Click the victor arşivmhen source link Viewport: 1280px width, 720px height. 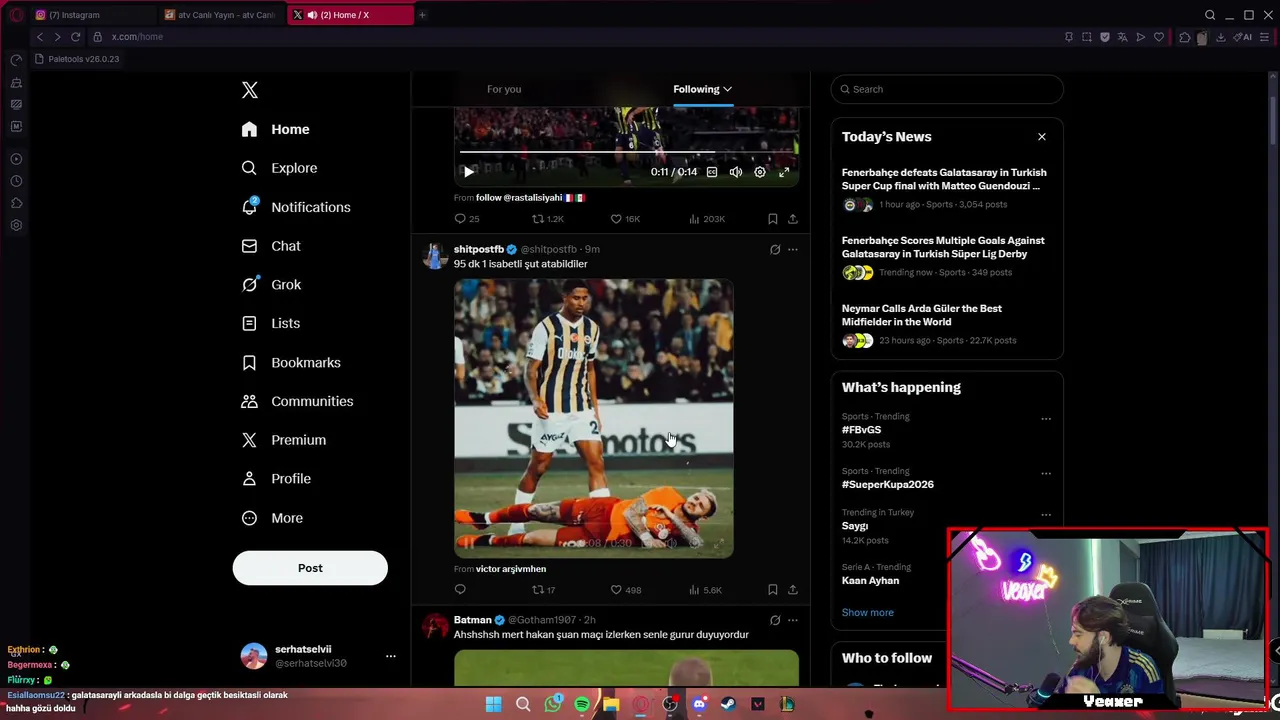coord(511,569)
